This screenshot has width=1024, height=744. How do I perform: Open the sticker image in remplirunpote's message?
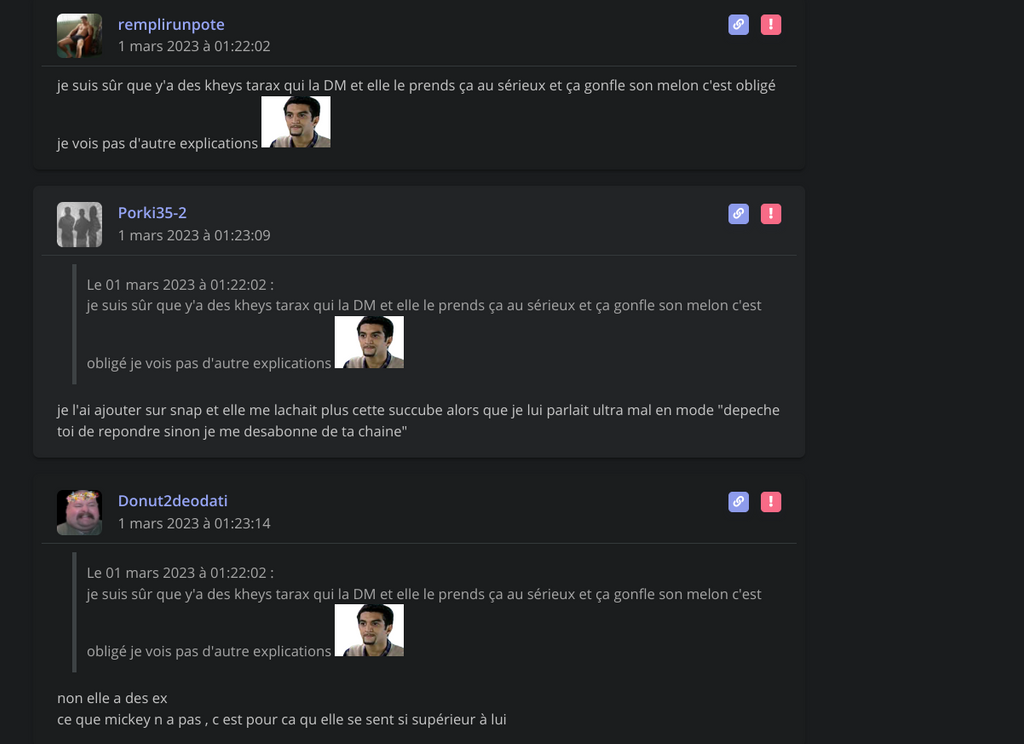pos(296,122)
